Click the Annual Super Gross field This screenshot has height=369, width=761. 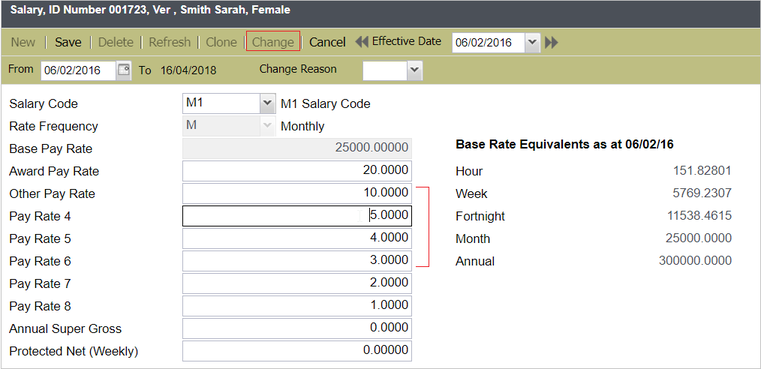(x=297, y=328)
